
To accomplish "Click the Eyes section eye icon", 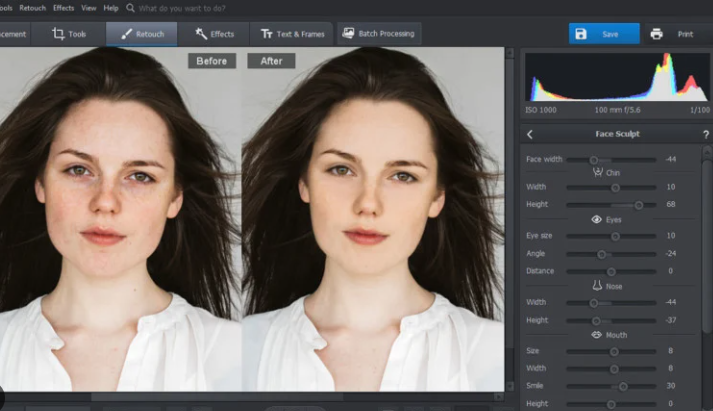I will (596, 219).
